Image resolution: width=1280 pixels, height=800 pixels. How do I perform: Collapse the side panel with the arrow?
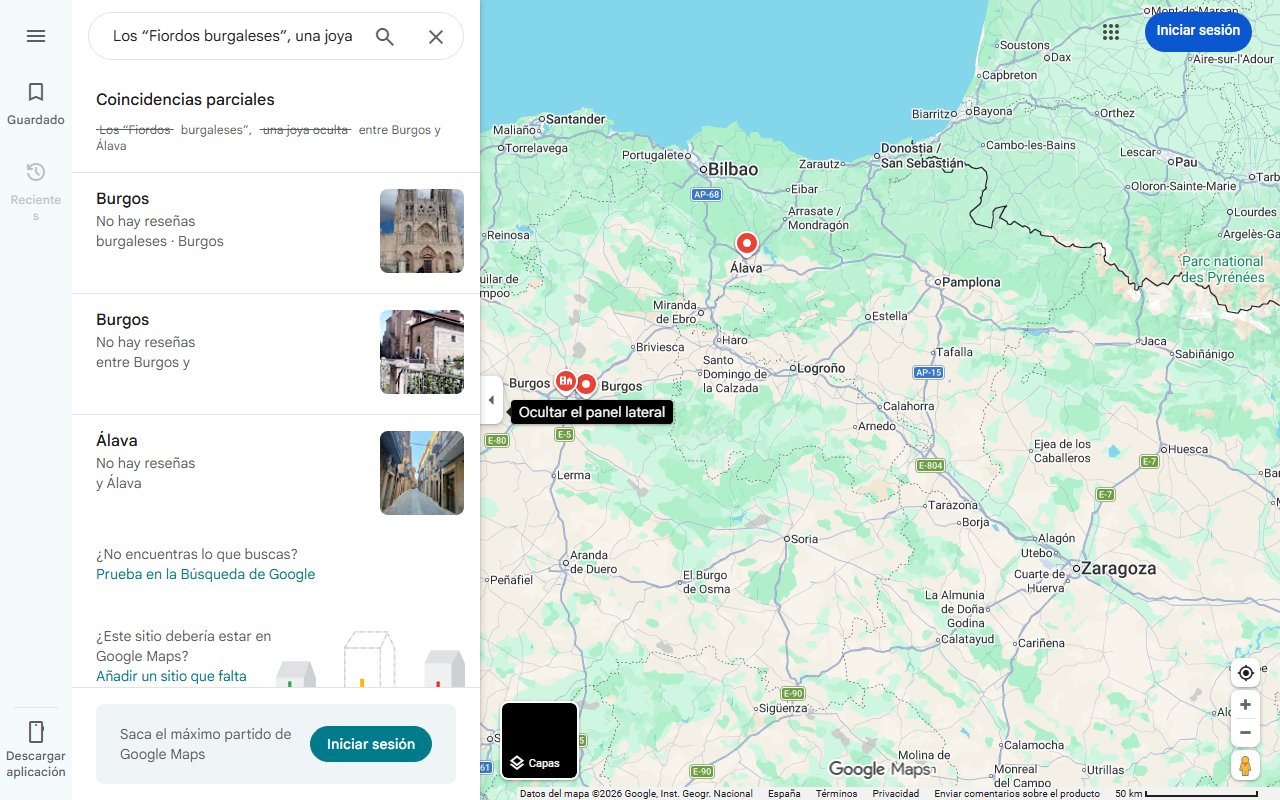point(491,399)
